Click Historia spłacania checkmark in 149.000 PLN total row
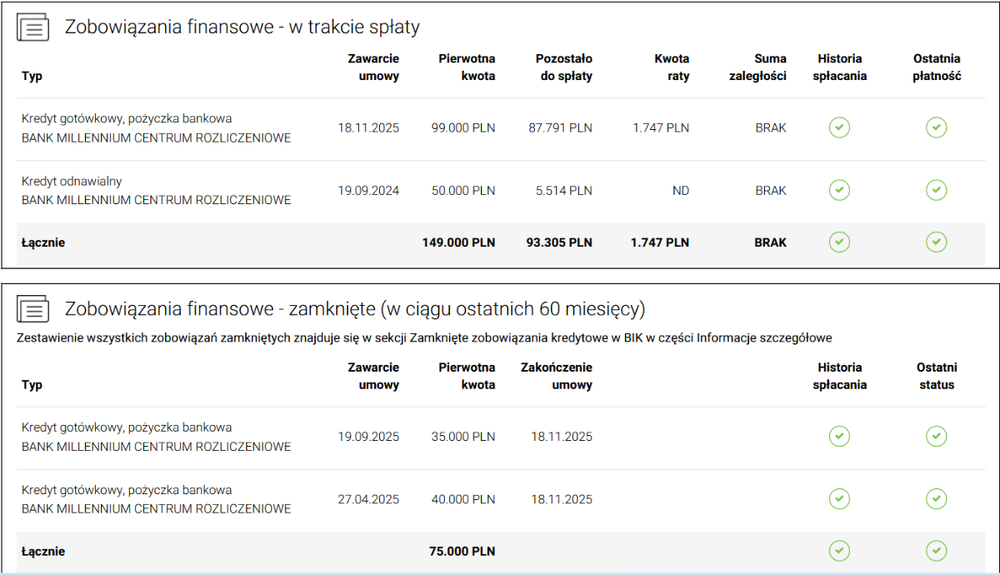Screen dimensions: 1000x575 839,242
